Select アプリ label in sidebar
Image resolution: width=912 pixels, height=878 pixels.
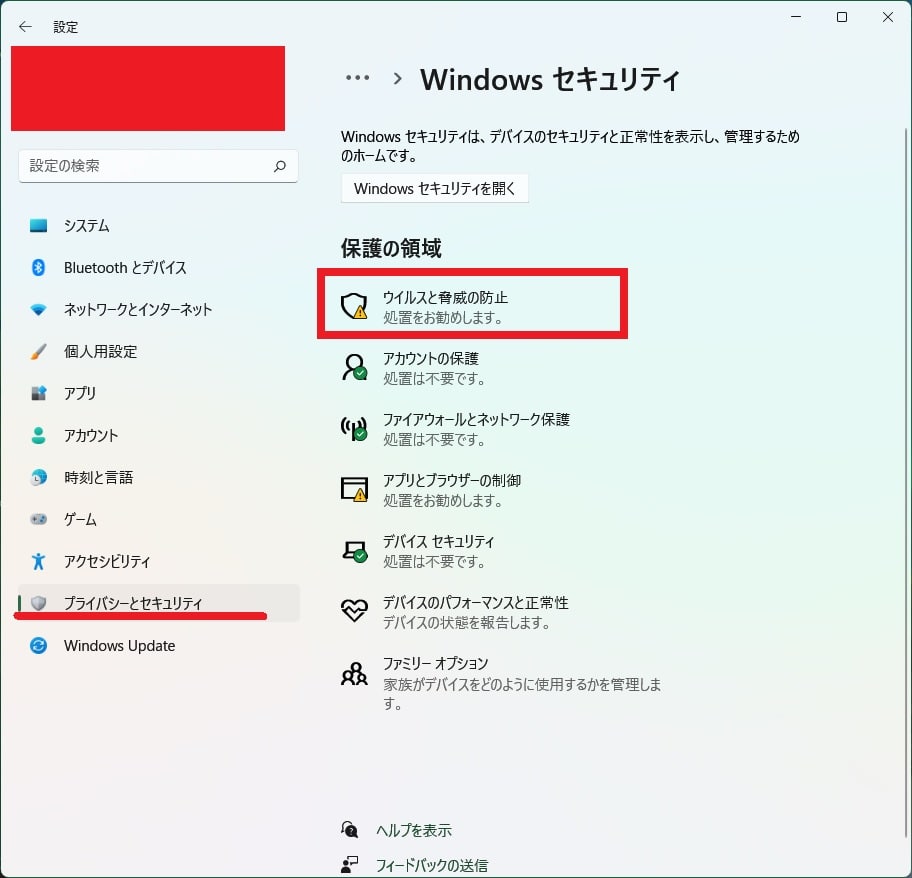coord(80,393)
